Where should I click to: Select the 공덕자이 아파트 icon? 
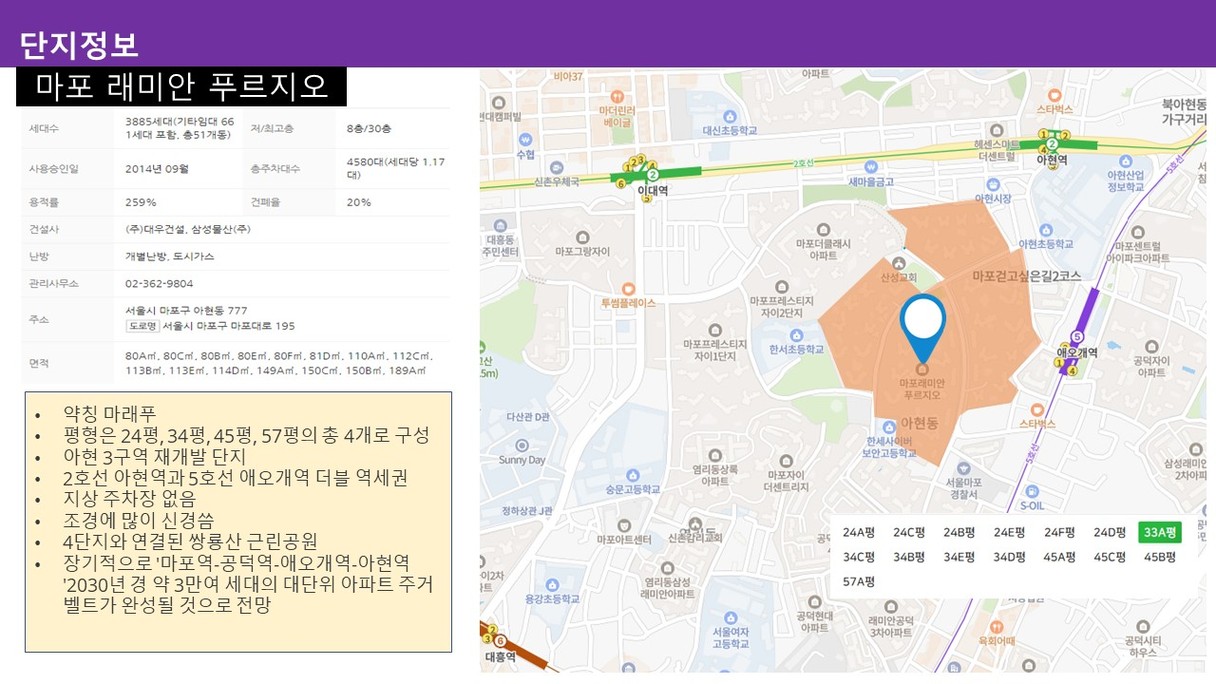click(x=1150, y=346)
